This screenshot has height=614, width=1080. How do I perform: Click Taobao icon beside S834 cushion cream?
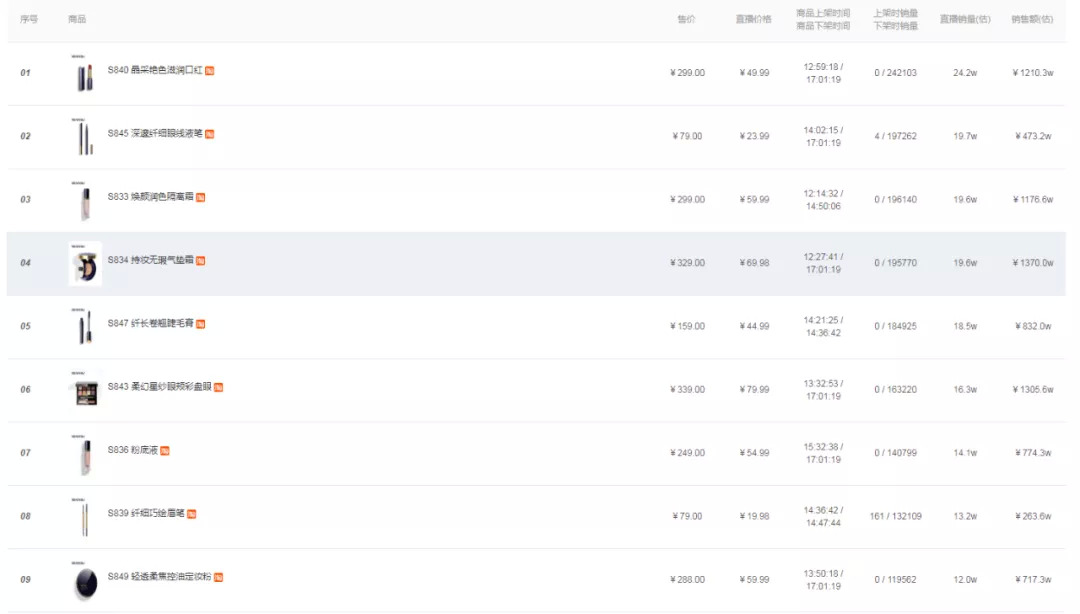pos(201,261)
